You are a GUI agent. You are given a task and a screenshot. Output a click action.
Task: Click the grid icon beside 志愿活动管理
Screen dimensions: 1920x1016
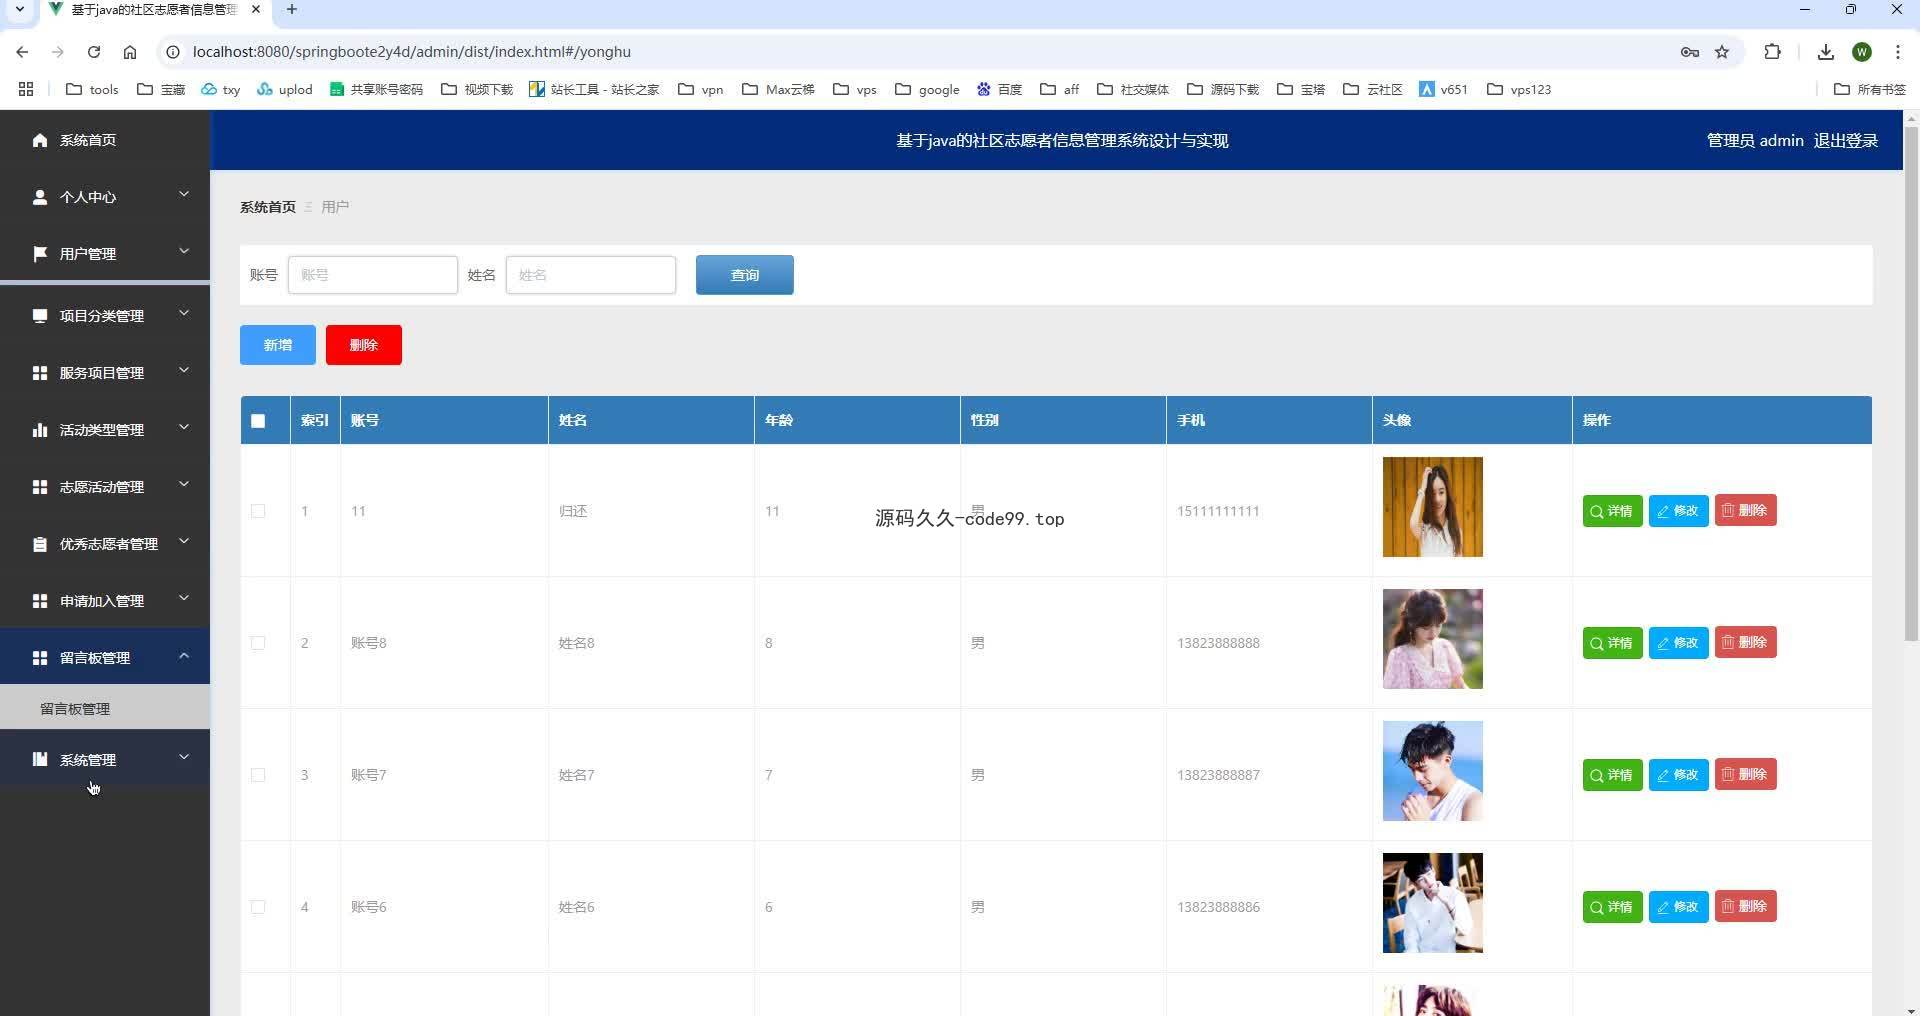40,487
